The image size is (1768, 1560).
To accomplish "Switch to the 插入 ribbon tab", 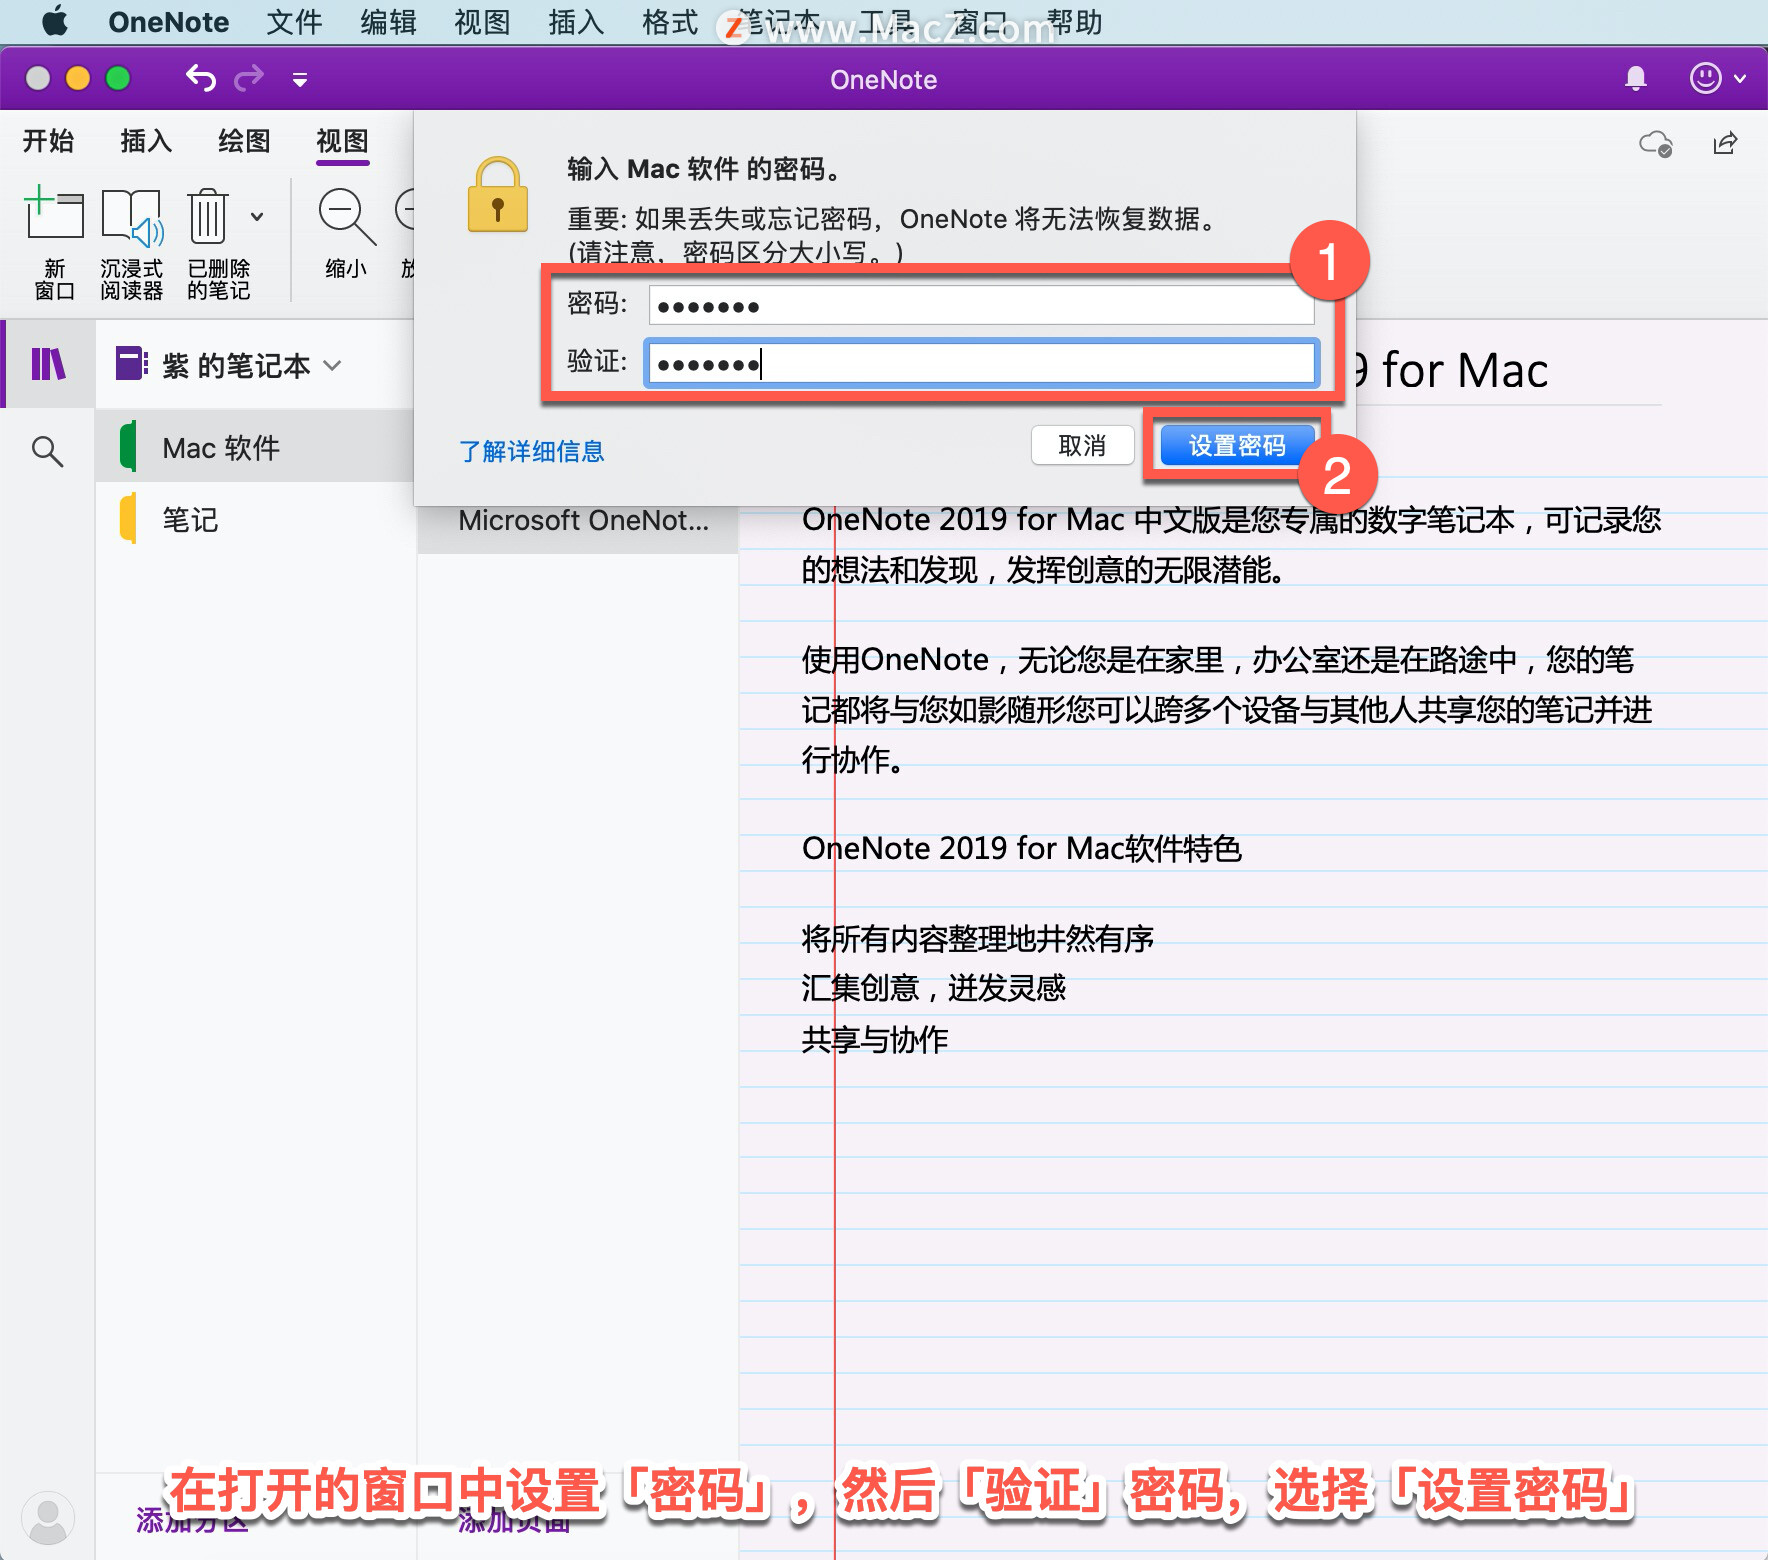I will [x=146, y=141].
